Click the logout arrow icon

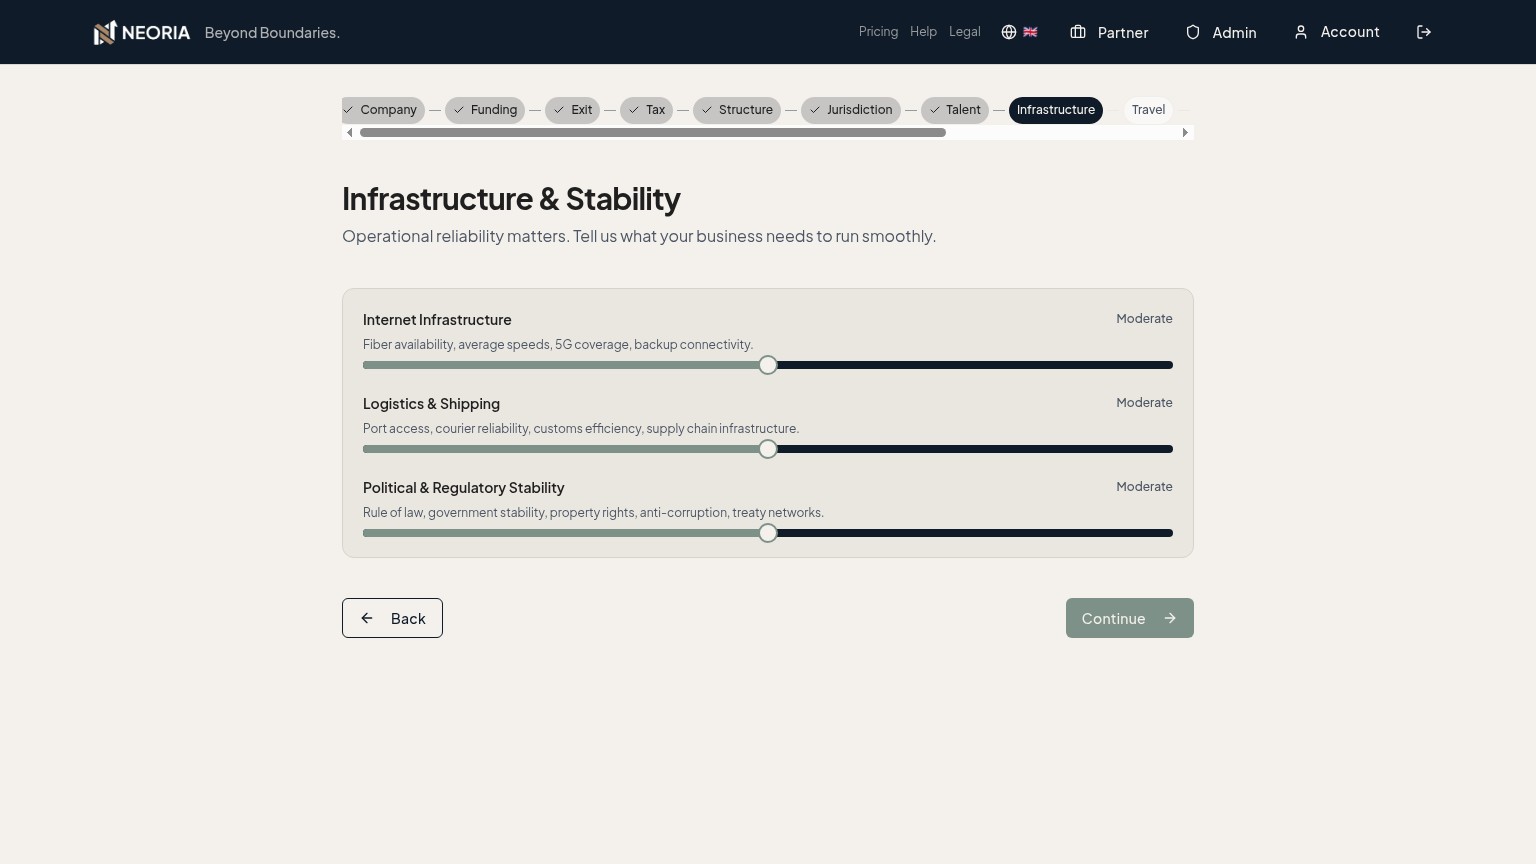pyautogui.click(x=1424, y=32)
